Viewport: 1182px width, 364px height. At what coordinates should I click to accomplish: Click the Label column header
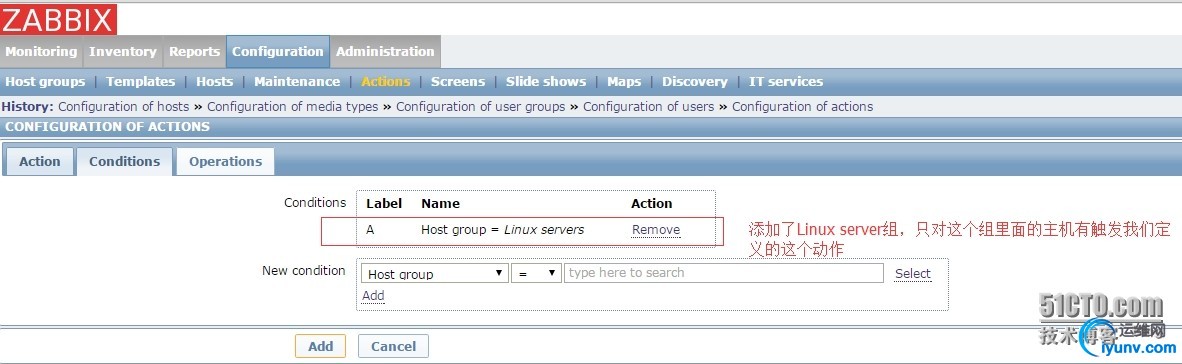point(384,203)
